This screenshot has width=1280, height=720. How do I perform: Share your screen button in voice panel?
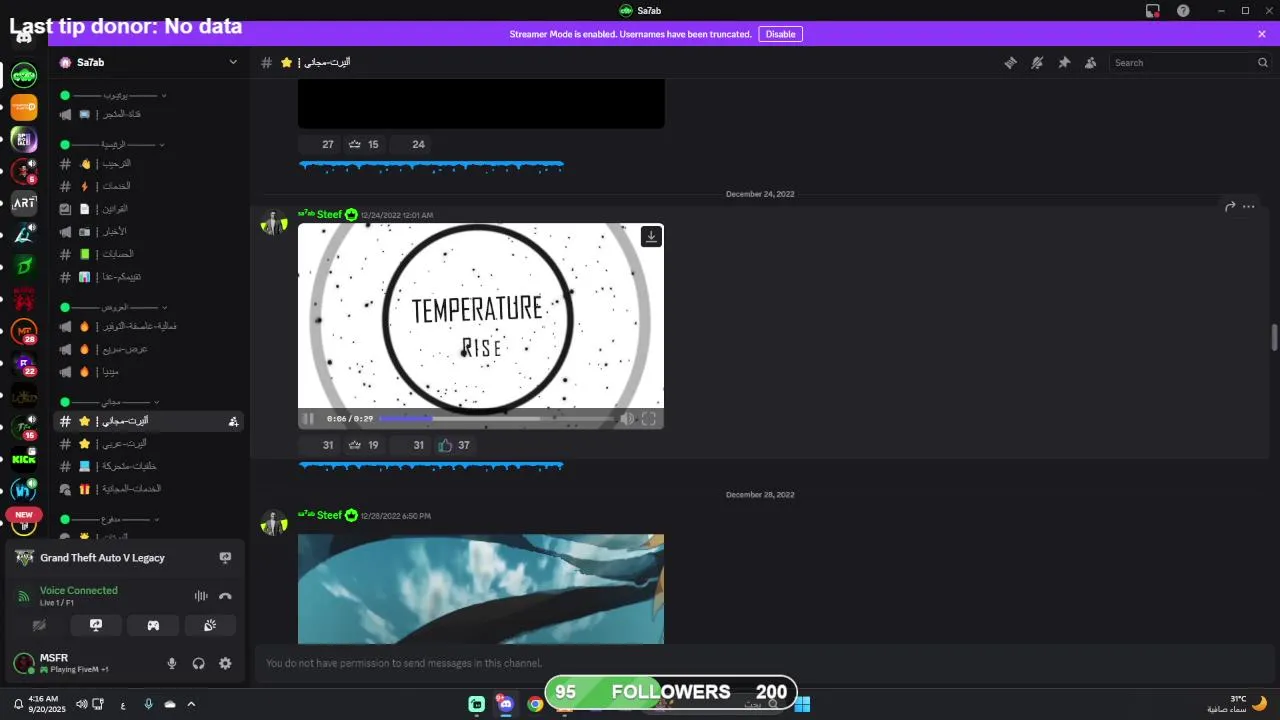tap(96, 625)
